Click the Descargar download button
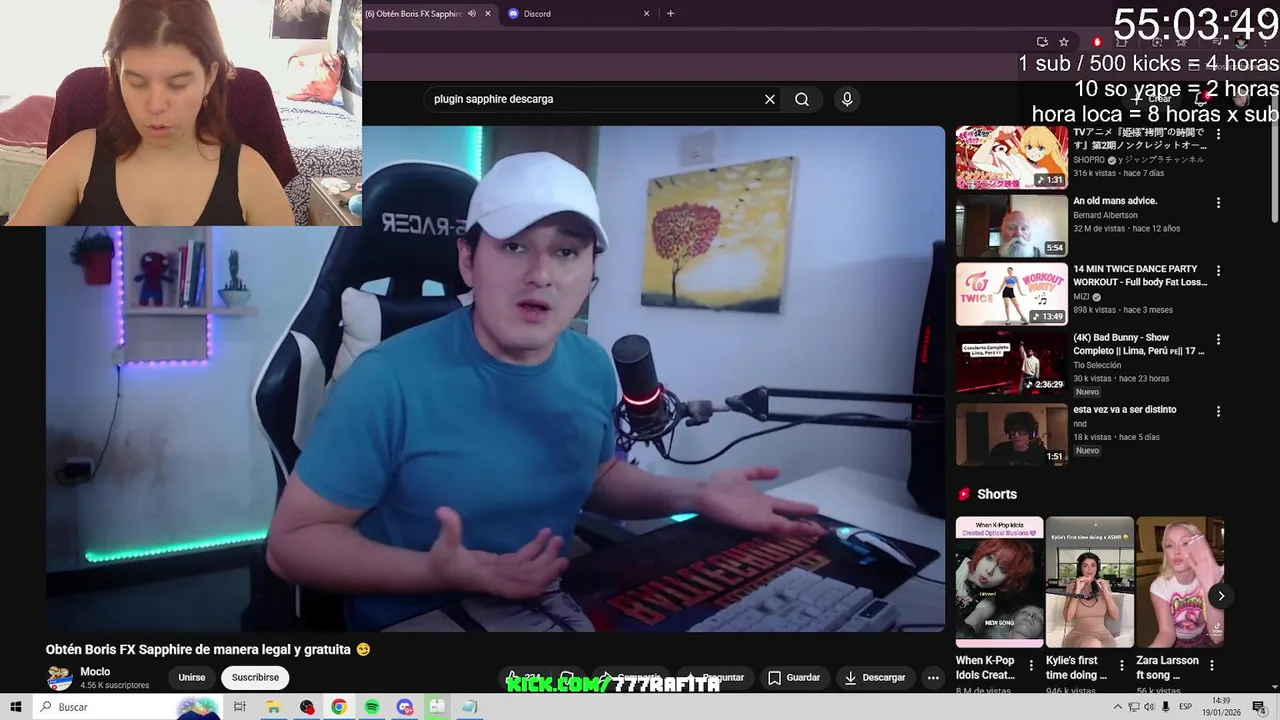Viewport: 1280px width, 720px height. (x=875, y=677)
